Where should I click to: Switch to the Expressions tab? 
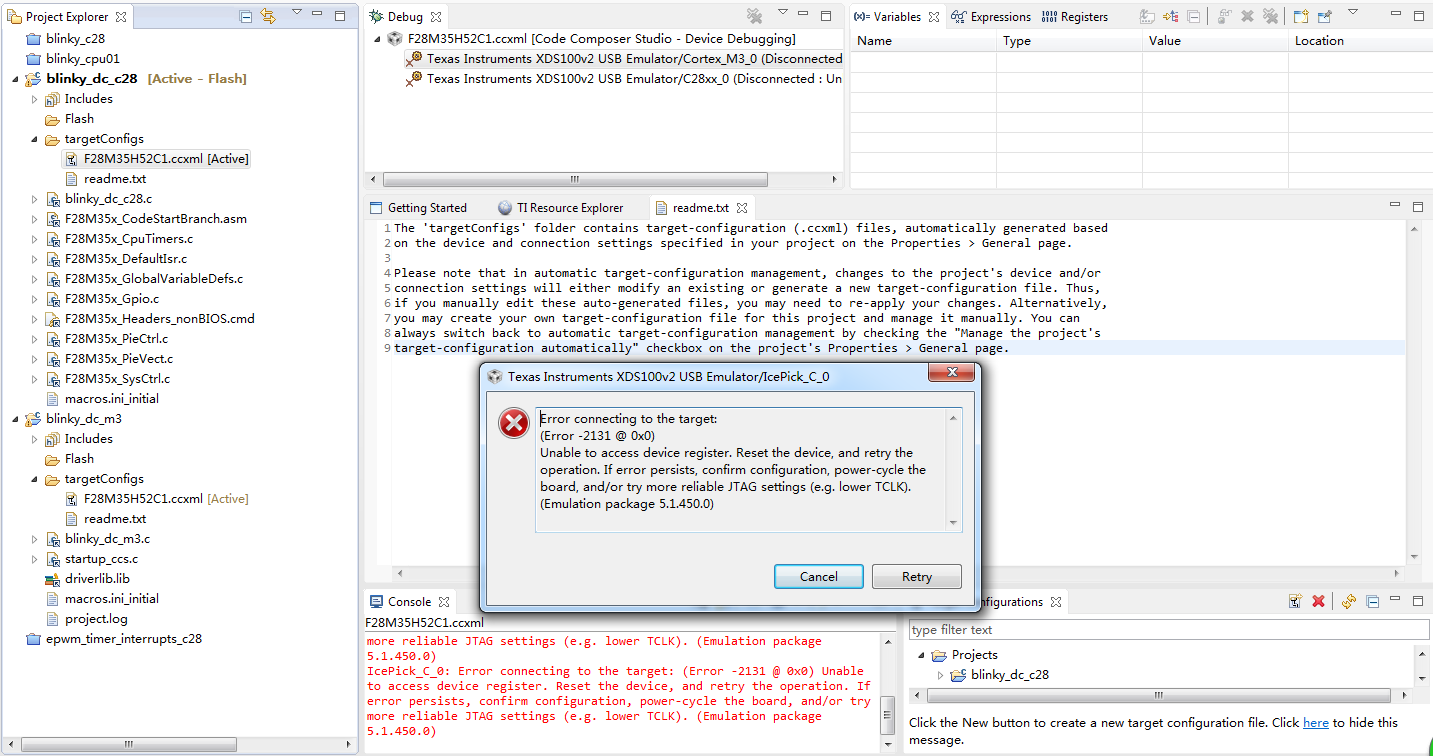click(x=991, y=16)
